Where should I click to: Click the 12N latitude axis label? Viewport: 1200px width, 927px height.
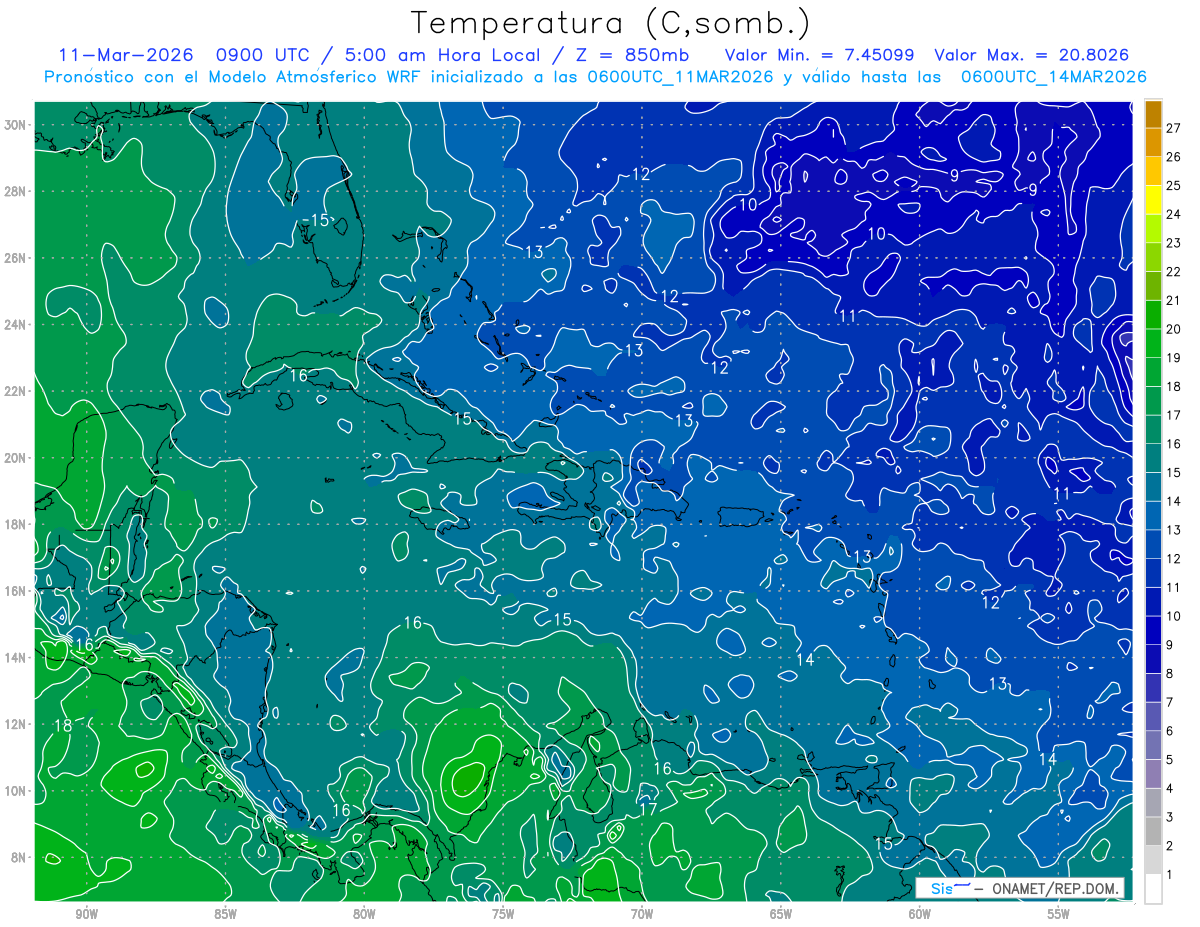click(x=14, y=724)
